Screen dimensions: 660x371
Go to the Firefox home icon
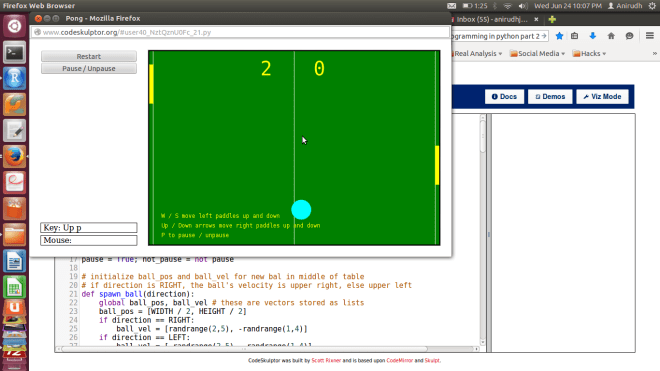(x=611, y=36)
